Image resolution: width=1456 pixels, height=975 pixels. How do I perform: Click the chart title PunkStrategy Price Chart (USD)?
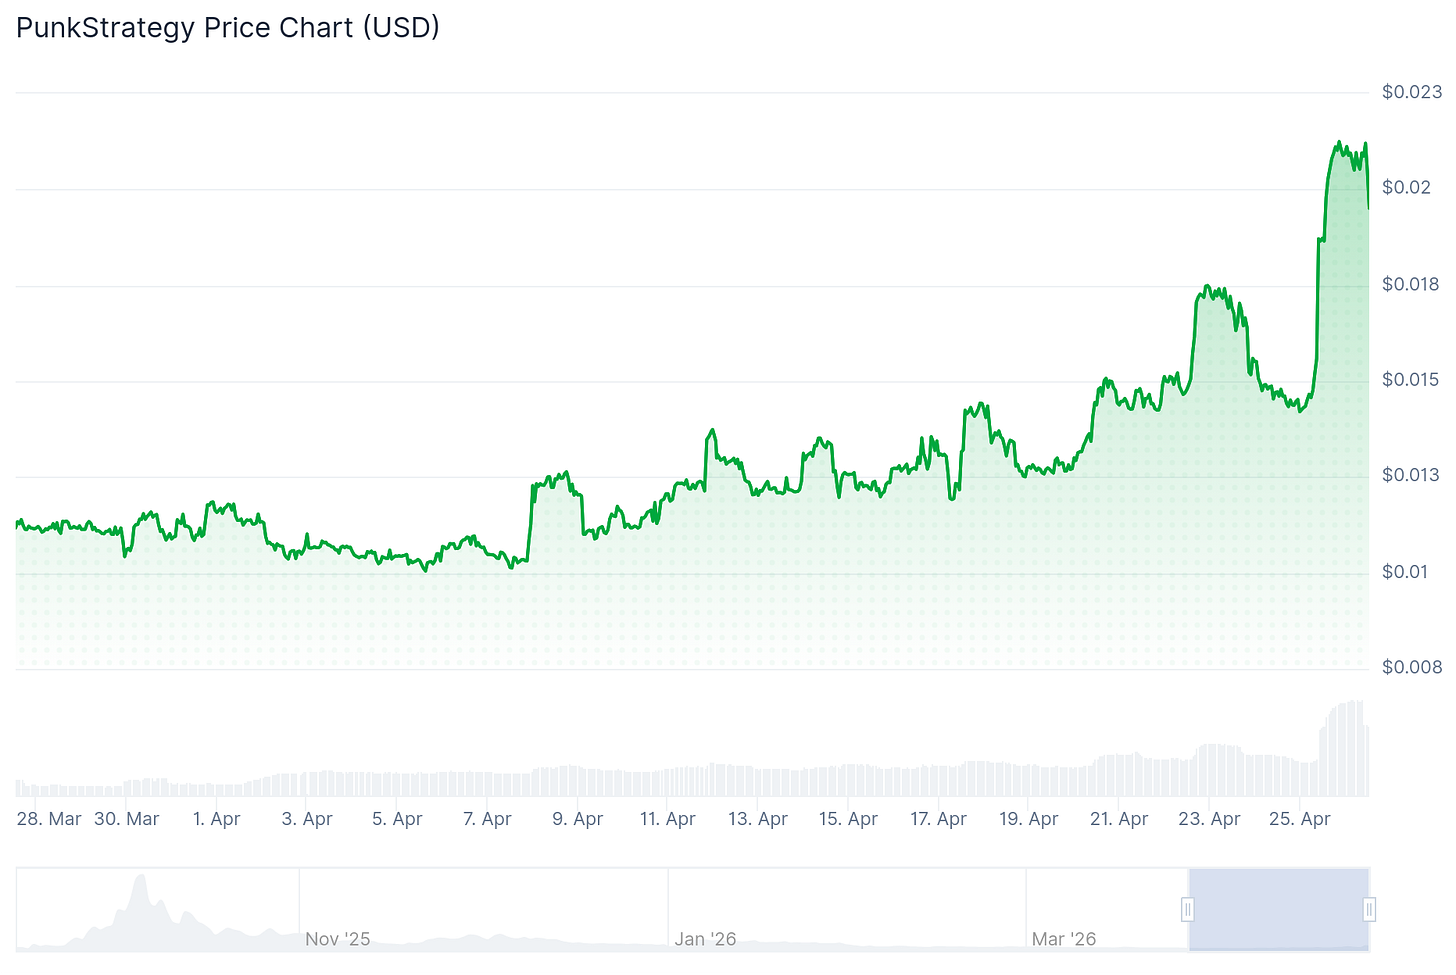pyautogui.click(x=228, y=27)
